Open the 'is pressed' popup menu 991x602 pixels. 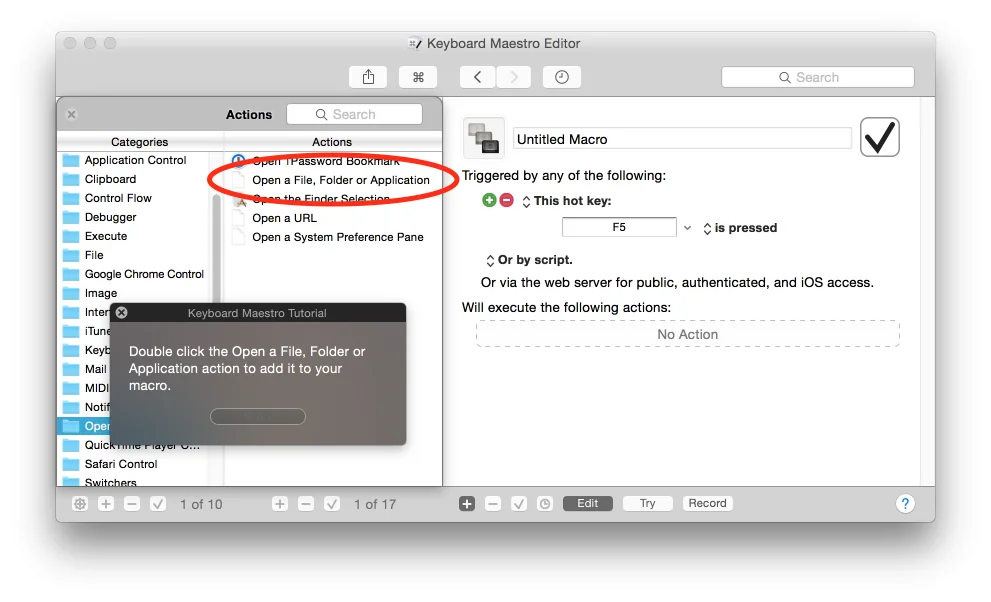pyautogui.click(x=740, y=228)
